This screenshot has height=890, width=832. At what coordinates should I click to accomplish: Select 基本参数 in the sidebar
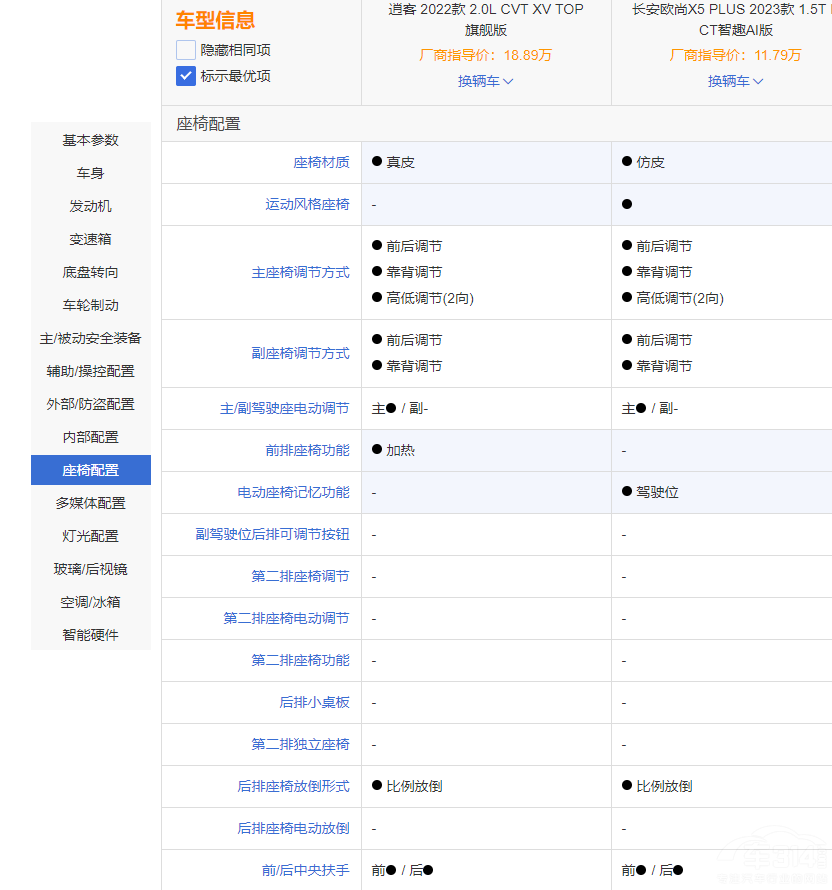tap(90, 140)
